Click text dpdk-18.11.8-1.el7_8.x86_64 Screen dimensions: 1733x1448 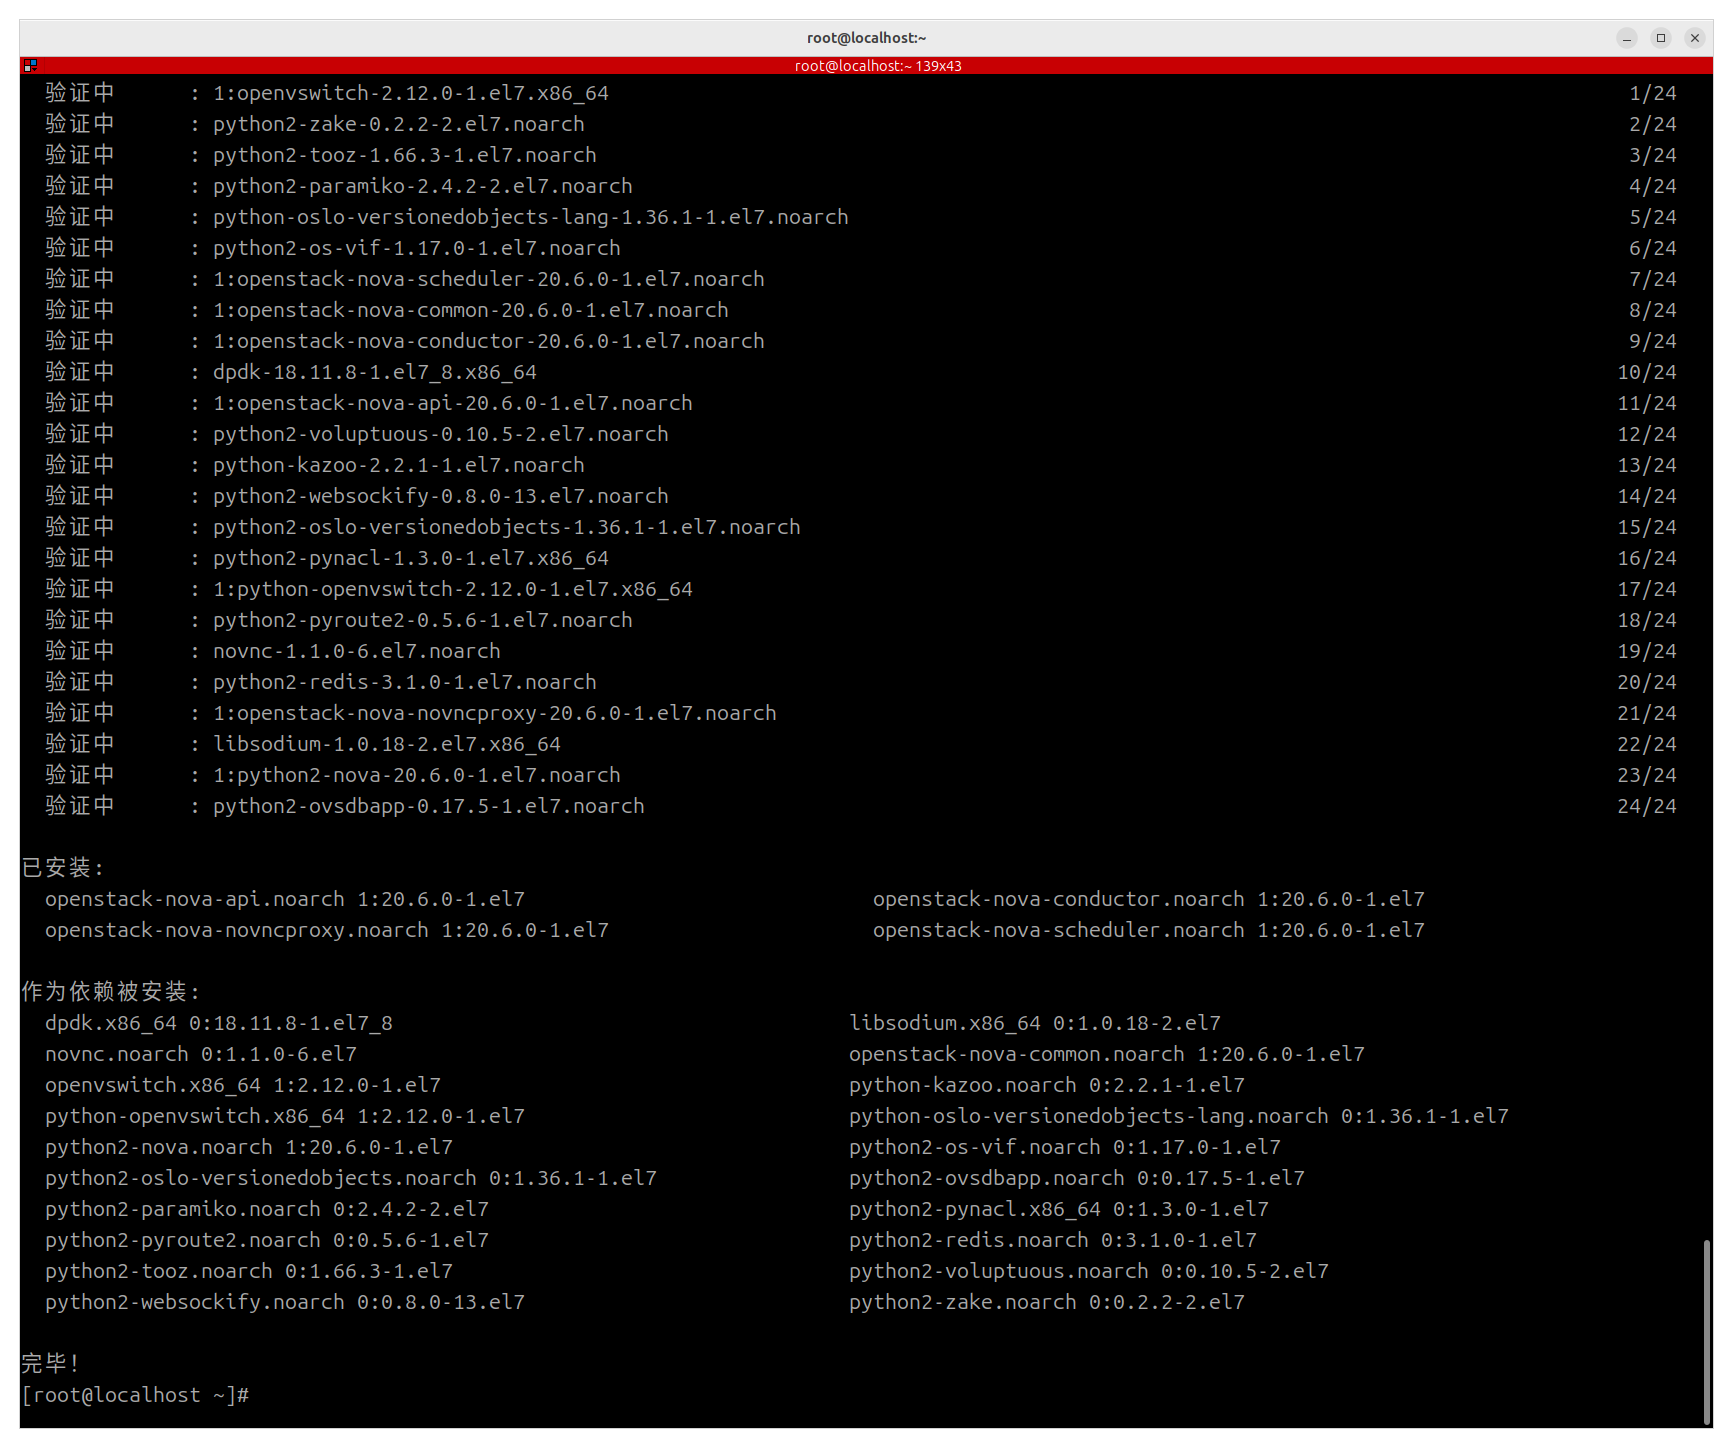click(375, 372)
